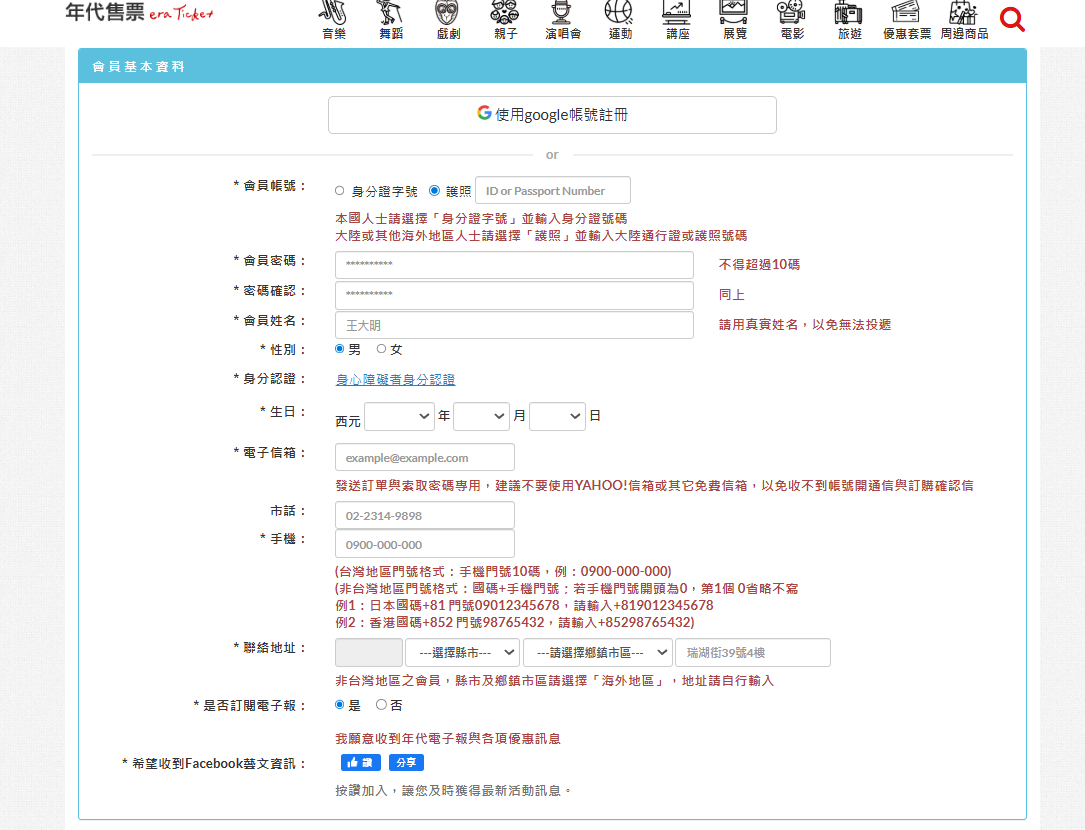The width and height of the screenshot is (1085, 830).
Task: Expand the 月 month selector
Action: point(481,416)
